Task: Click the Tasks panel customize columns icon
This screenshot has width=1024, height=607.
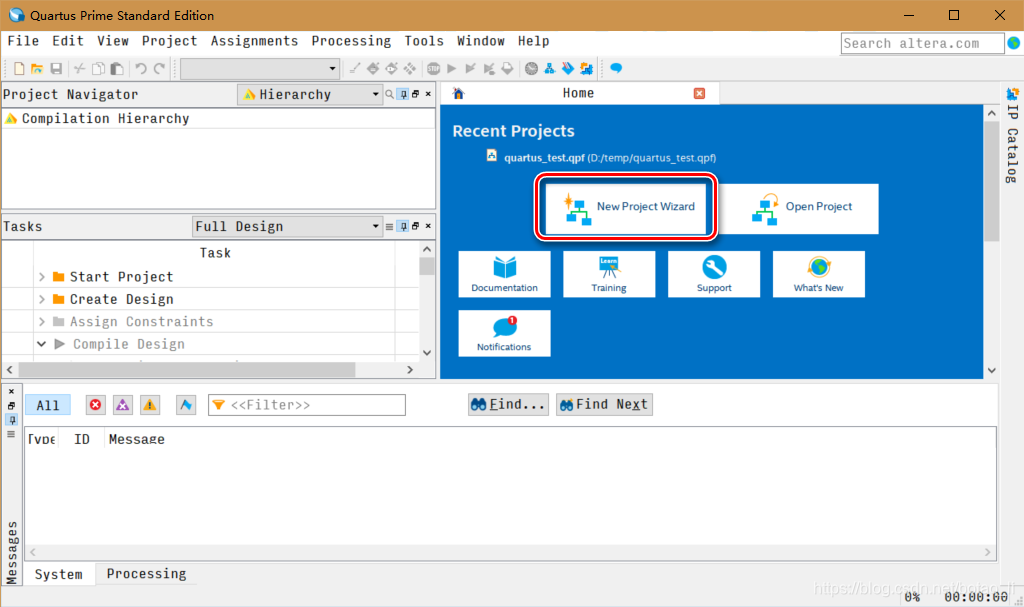Action: [389, 227]
